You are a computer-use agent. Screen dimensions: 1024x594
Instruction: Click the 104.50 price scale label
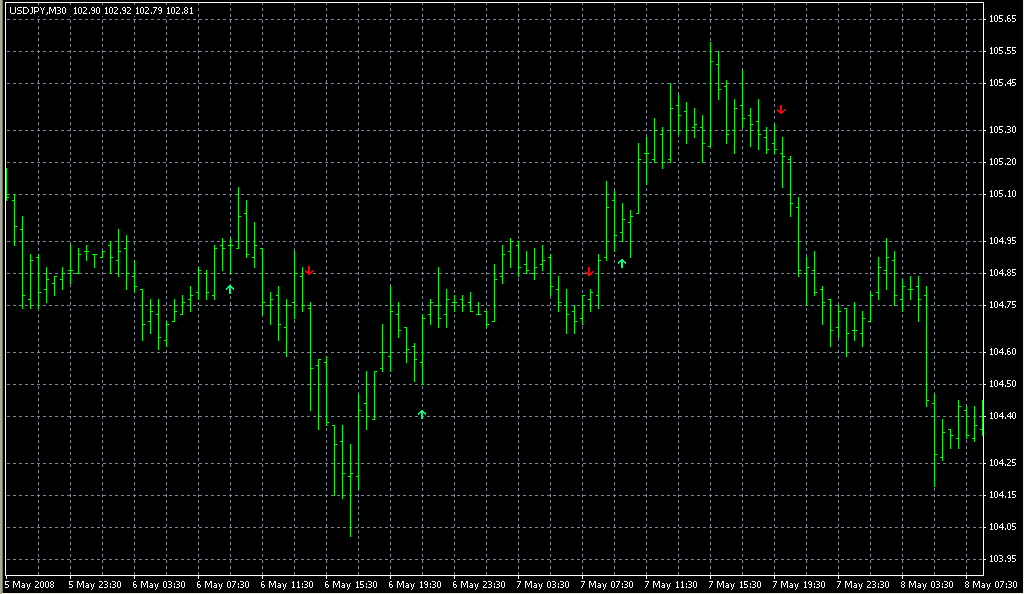coord(1002,384)
